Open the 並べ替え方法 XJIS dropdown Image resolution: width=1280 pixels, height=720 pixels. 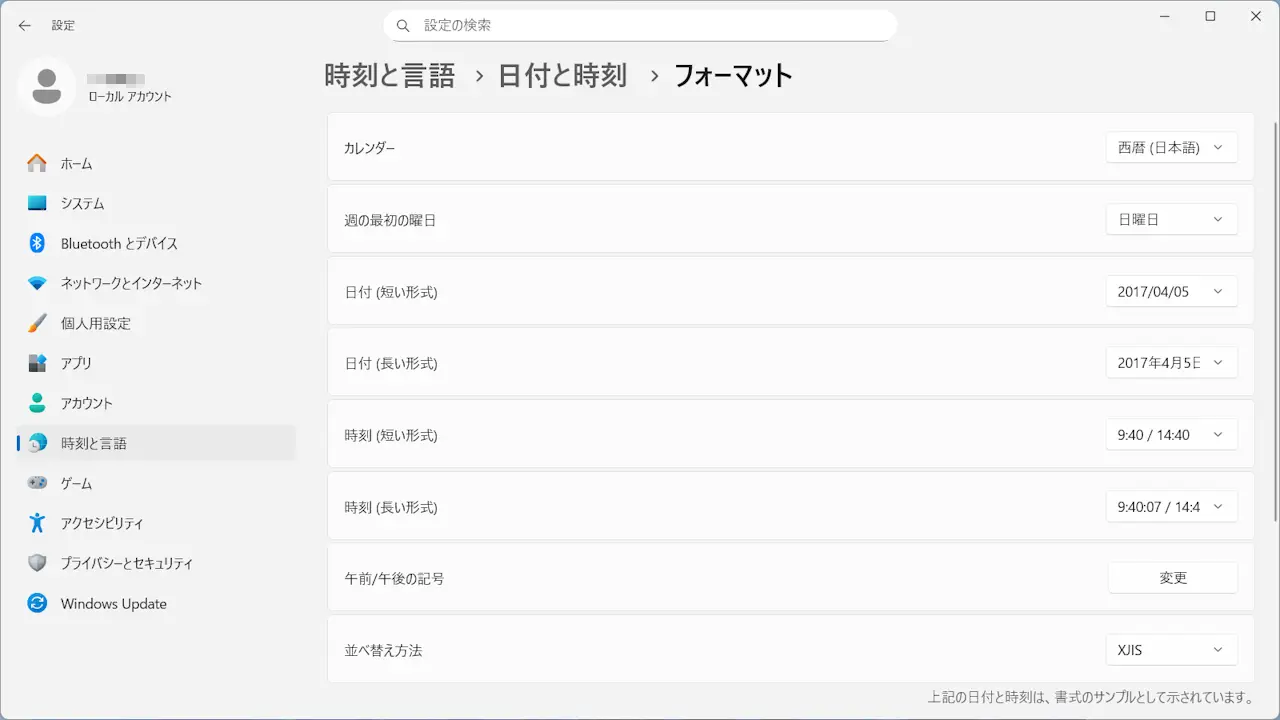click(1171, 650)
